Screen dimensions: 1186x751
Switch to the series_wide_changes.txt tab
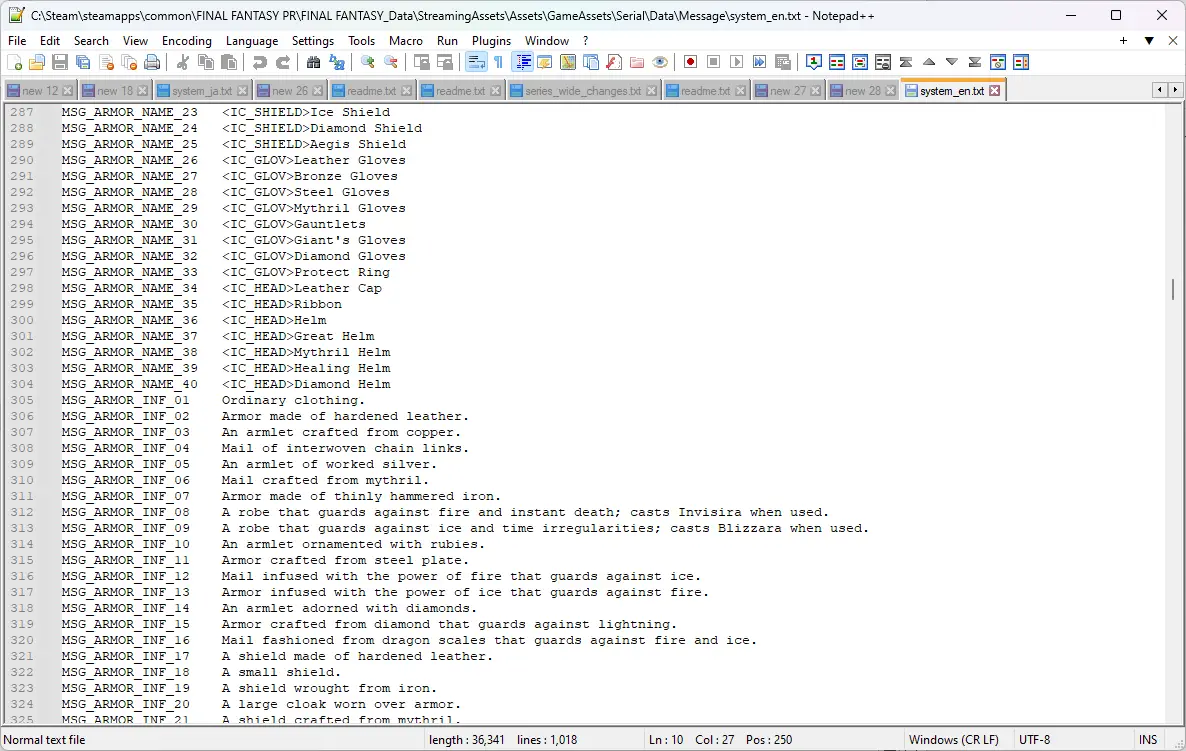(582, 91)
